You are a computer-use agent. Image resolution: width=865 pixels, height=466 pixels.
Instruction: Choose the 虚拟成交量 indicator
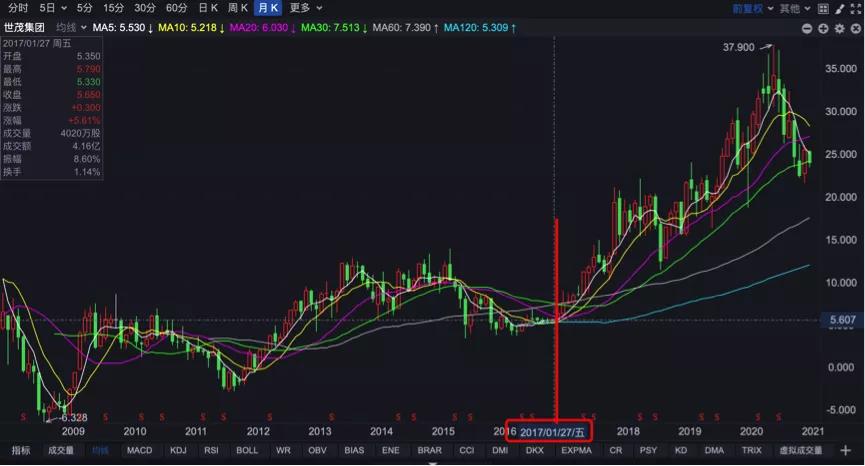800,451
